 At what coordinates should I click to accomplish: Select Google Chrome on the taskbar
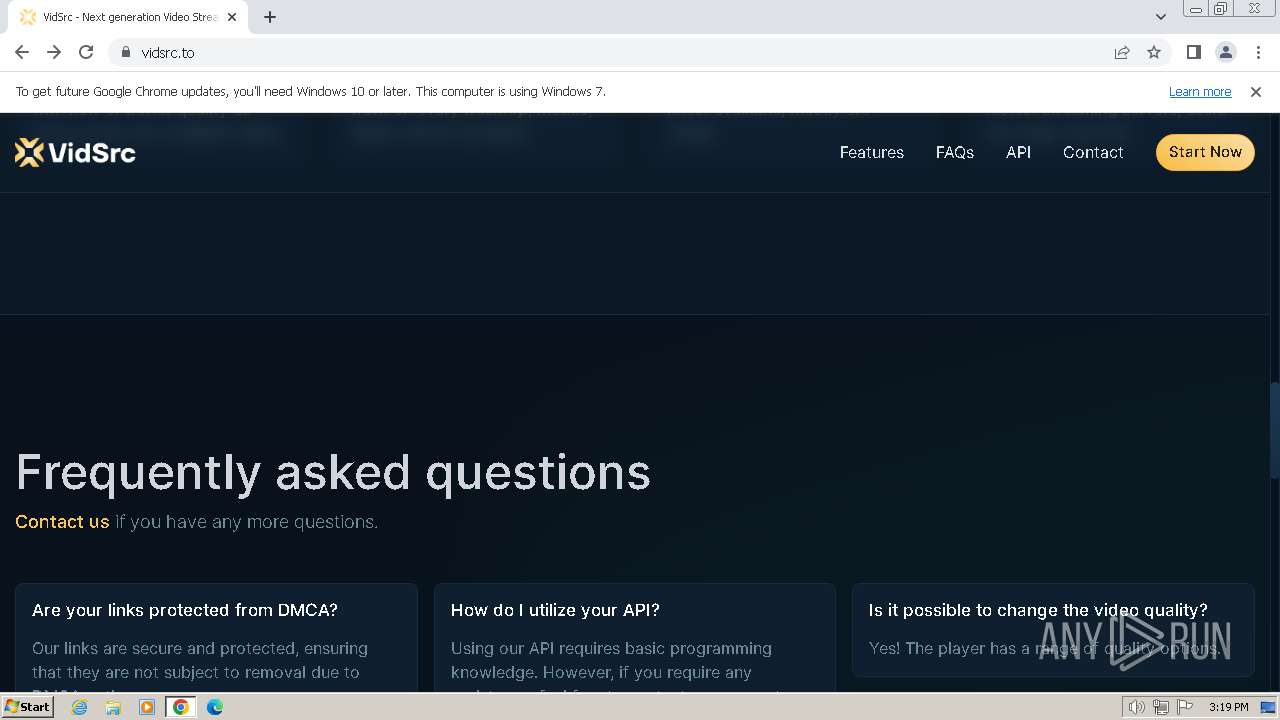(181, 707)
